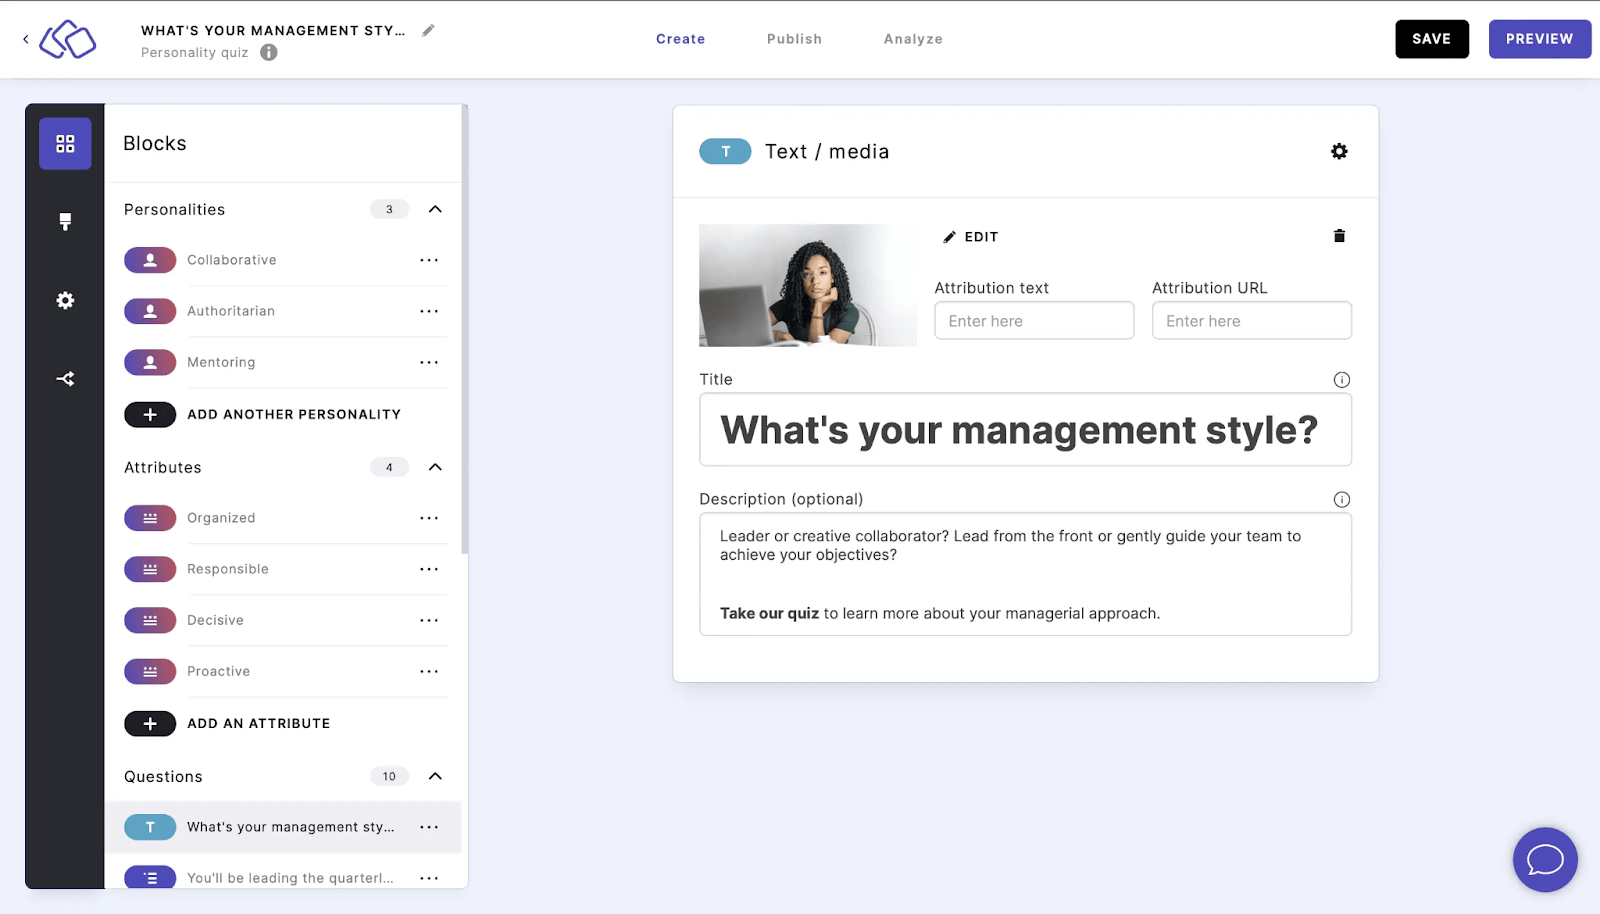Click the back arrow beside the logo
The width and height of the screenshot is (1600, 914).
point(26,39)
